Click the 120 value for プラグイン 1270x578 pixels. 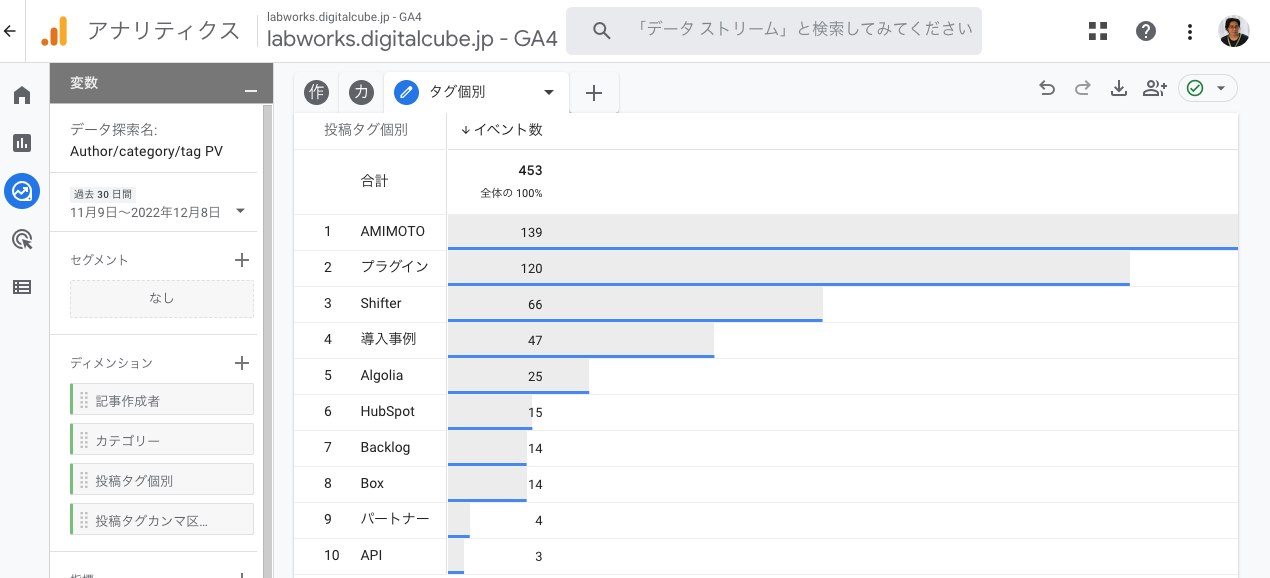tap(531, 268)
